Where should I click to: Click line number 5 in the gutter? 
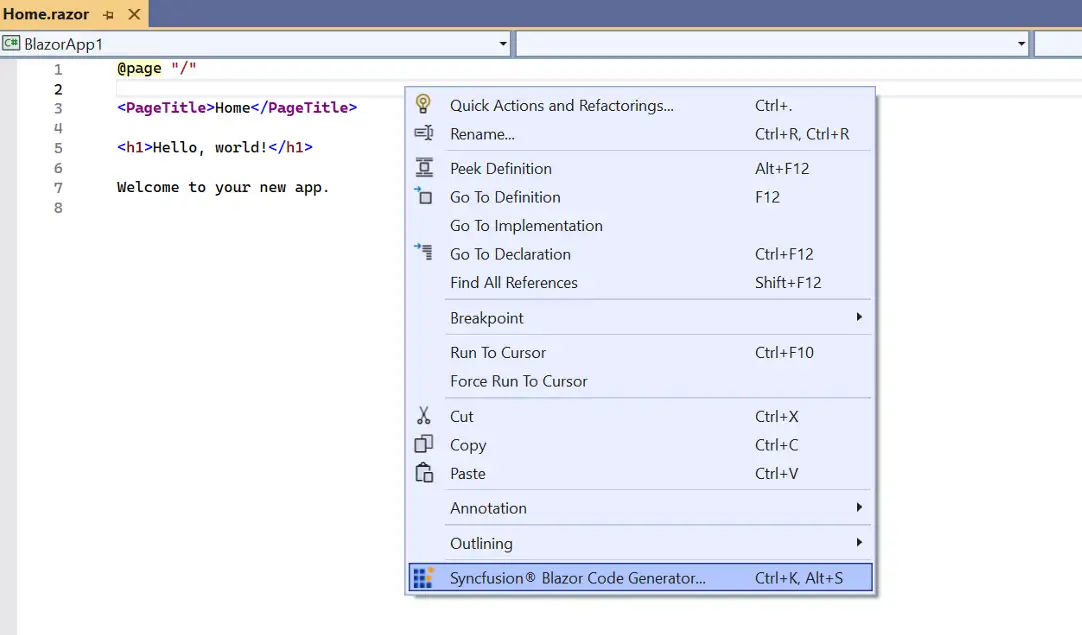[x=58, y=146]
